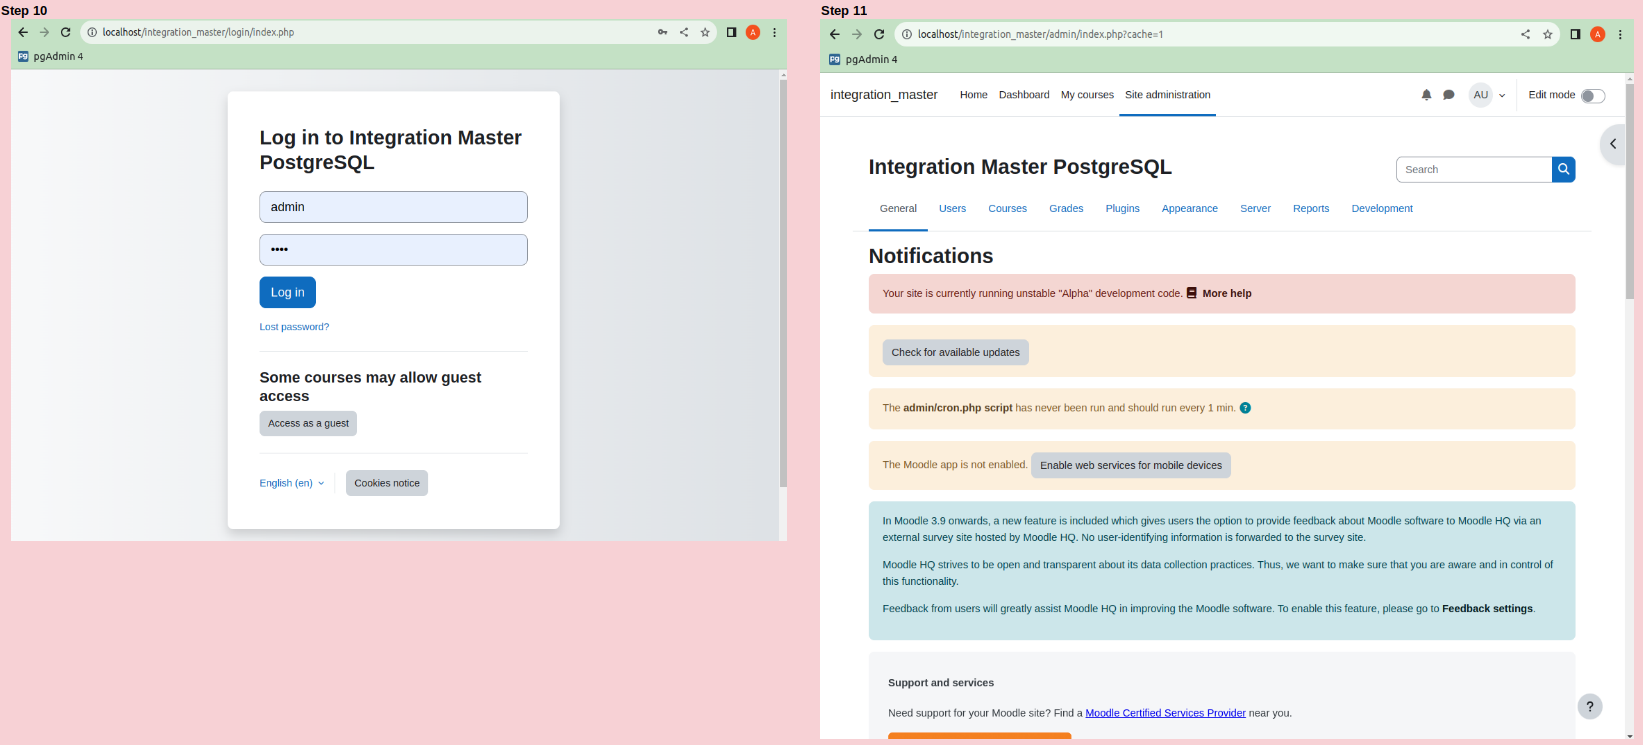The image size is (1643, 745).
Task: Click the username field containing admin
Action: [393, 207]
